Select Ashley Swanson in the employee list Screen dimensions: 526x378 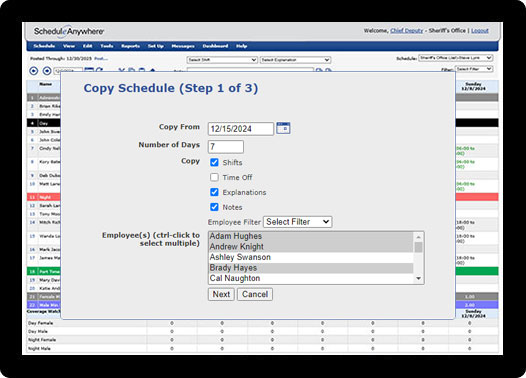click(x=311, y=257)
